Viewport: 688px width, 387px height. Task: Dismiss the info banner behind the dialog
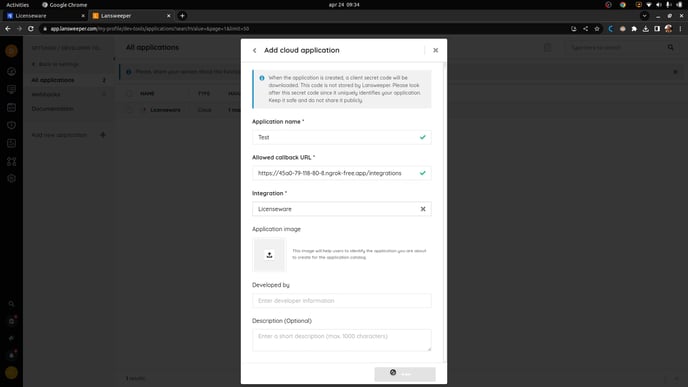(x=675, y=72)
